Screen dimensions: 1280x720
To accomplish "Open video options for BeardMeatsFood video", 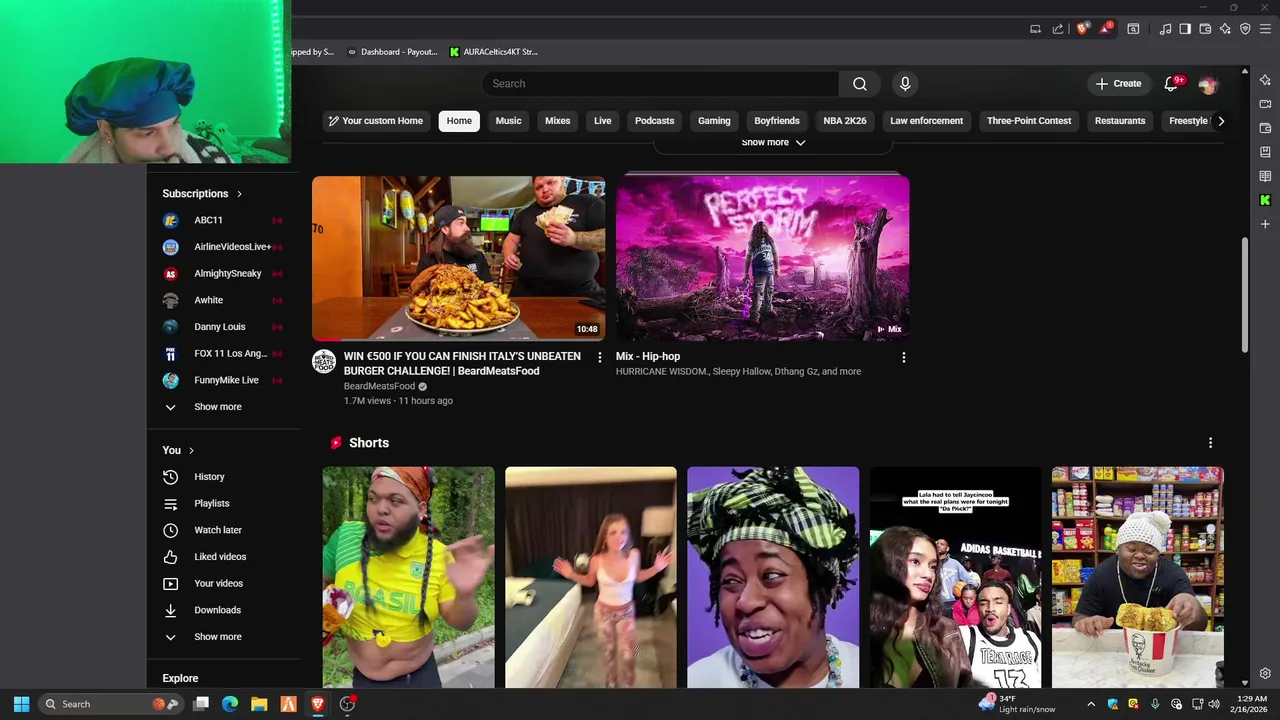I will 600,357.
